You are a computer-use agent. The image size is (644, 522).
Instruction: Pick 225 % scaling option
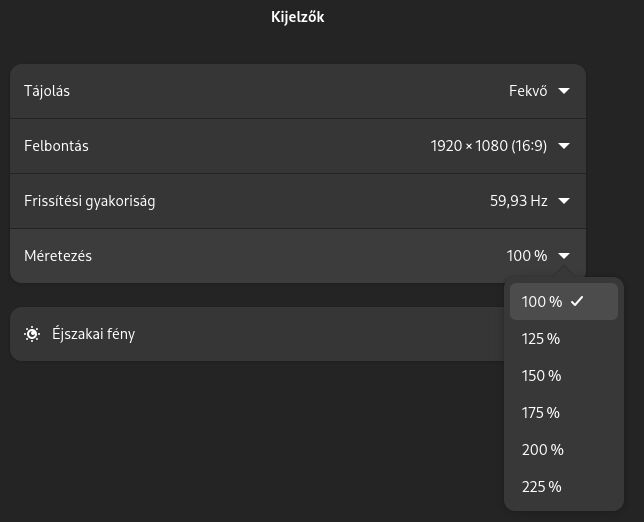(x=564, y=487)
